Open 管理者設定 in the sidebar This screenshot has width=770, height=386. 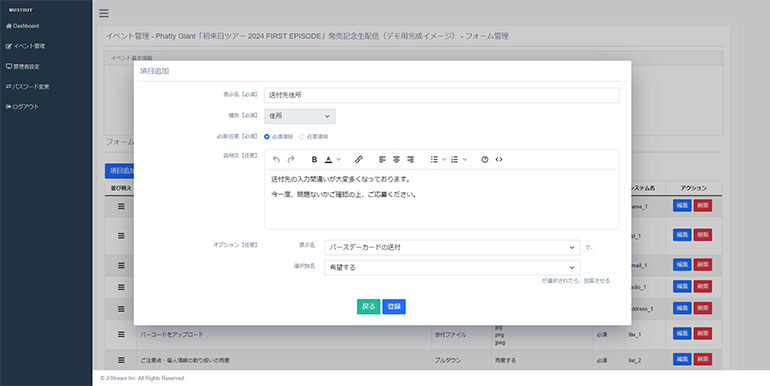click(x=23, y=66)
